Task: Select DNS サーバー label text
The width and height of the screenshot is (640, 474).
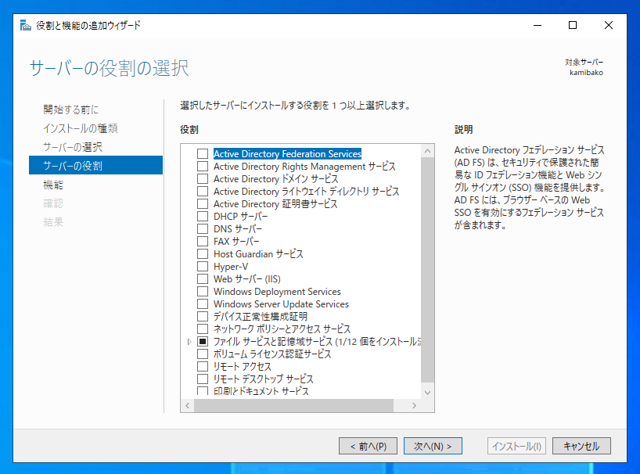Action: click(x=238, y=229)
